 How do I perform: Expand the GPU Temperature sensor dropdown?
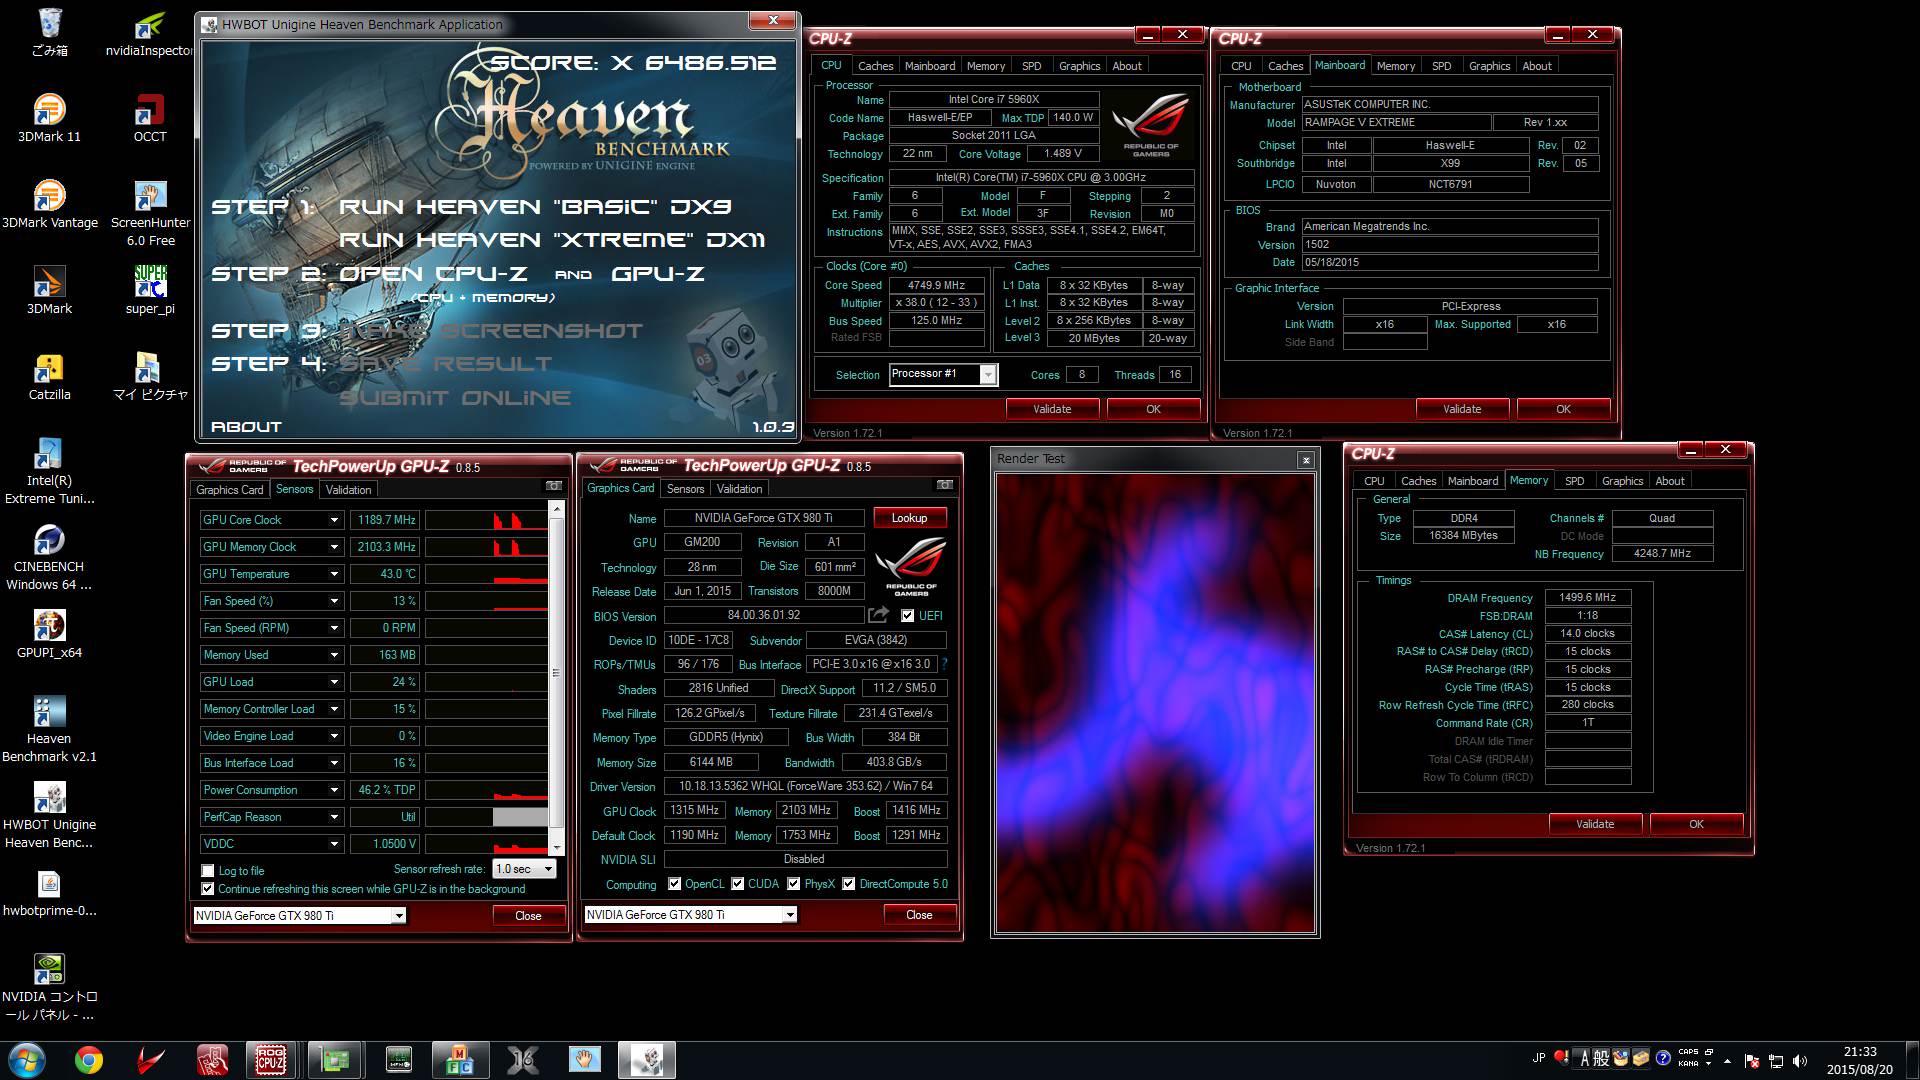[x=334, y=574]
